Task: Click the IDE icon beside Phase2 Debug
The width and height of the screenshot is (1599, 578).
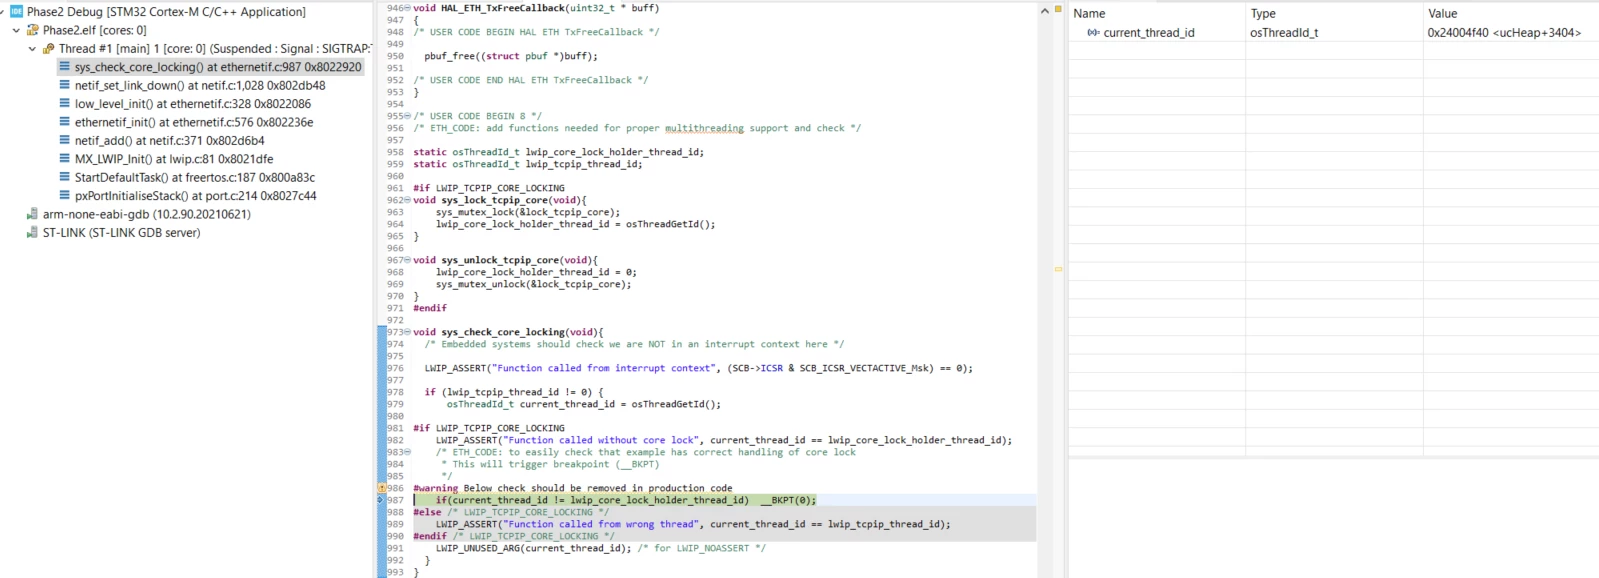Action: coord(16,12)
